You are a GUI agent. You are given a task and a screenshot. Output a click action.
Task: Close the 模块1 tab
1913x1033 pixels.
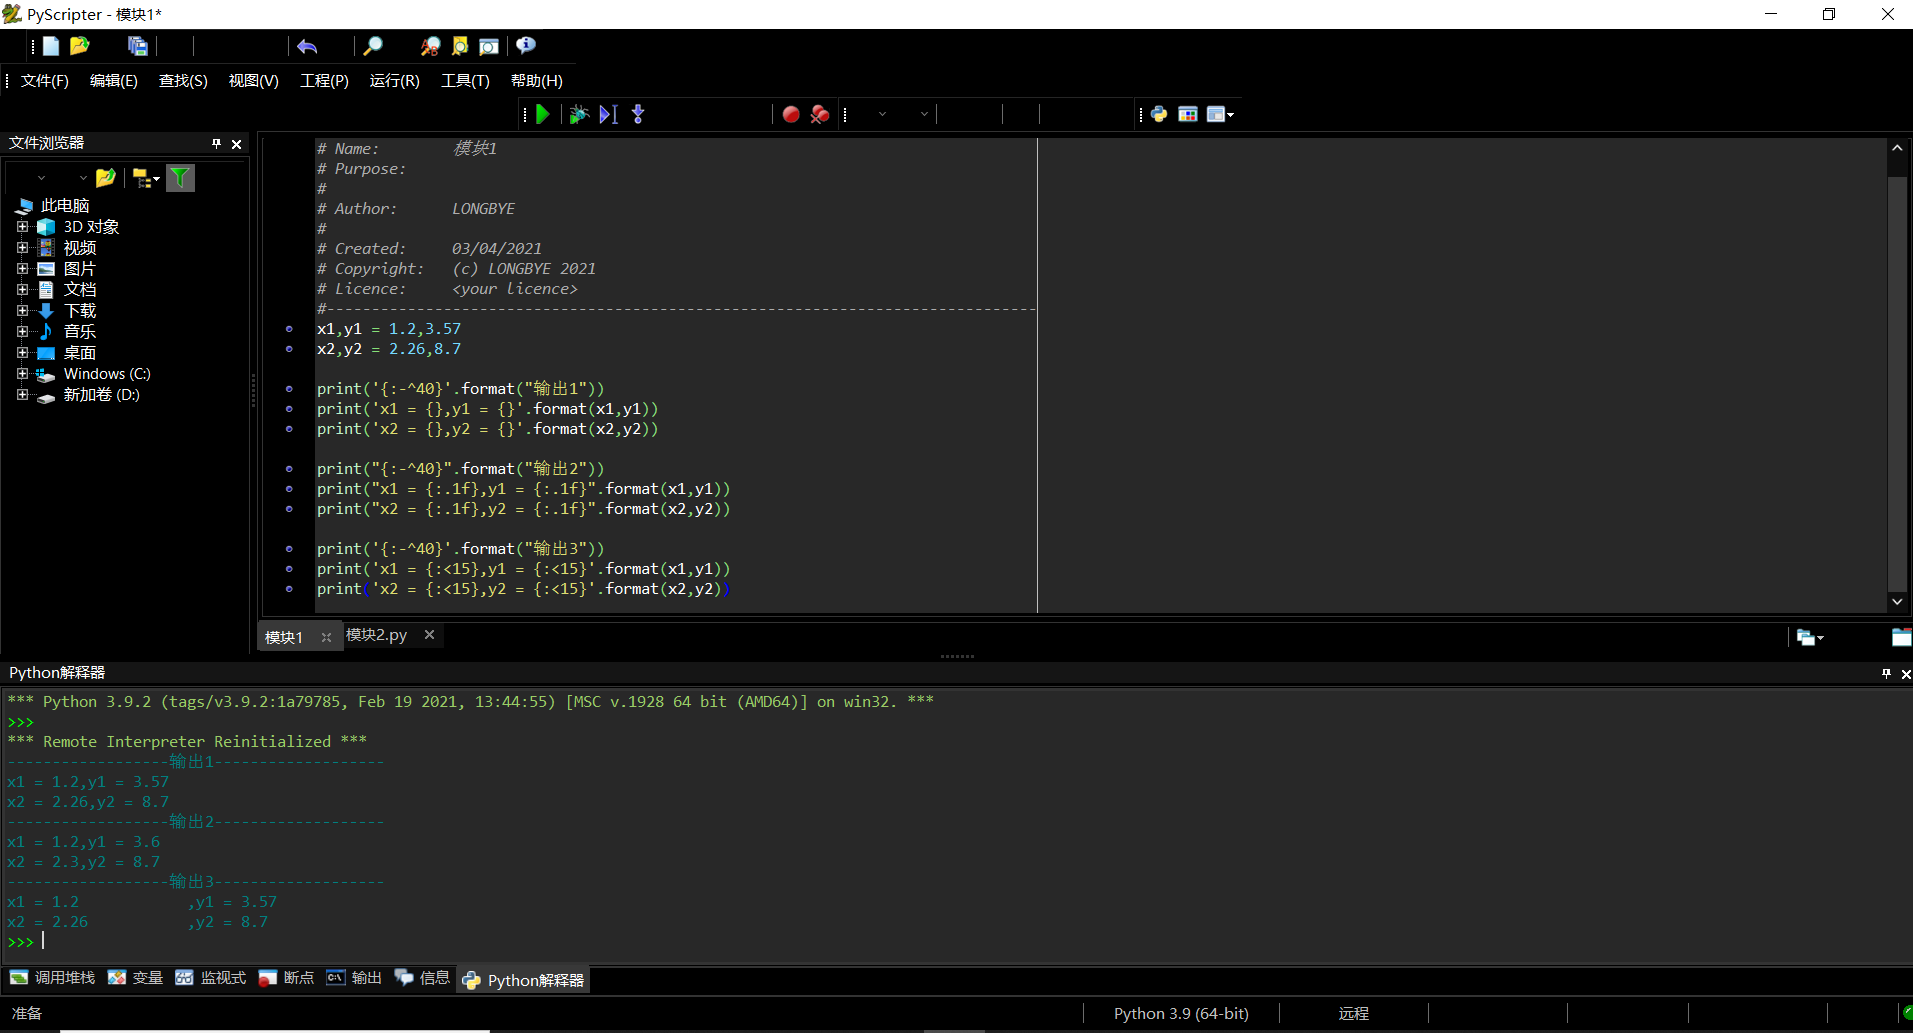(x=326, y=637)
